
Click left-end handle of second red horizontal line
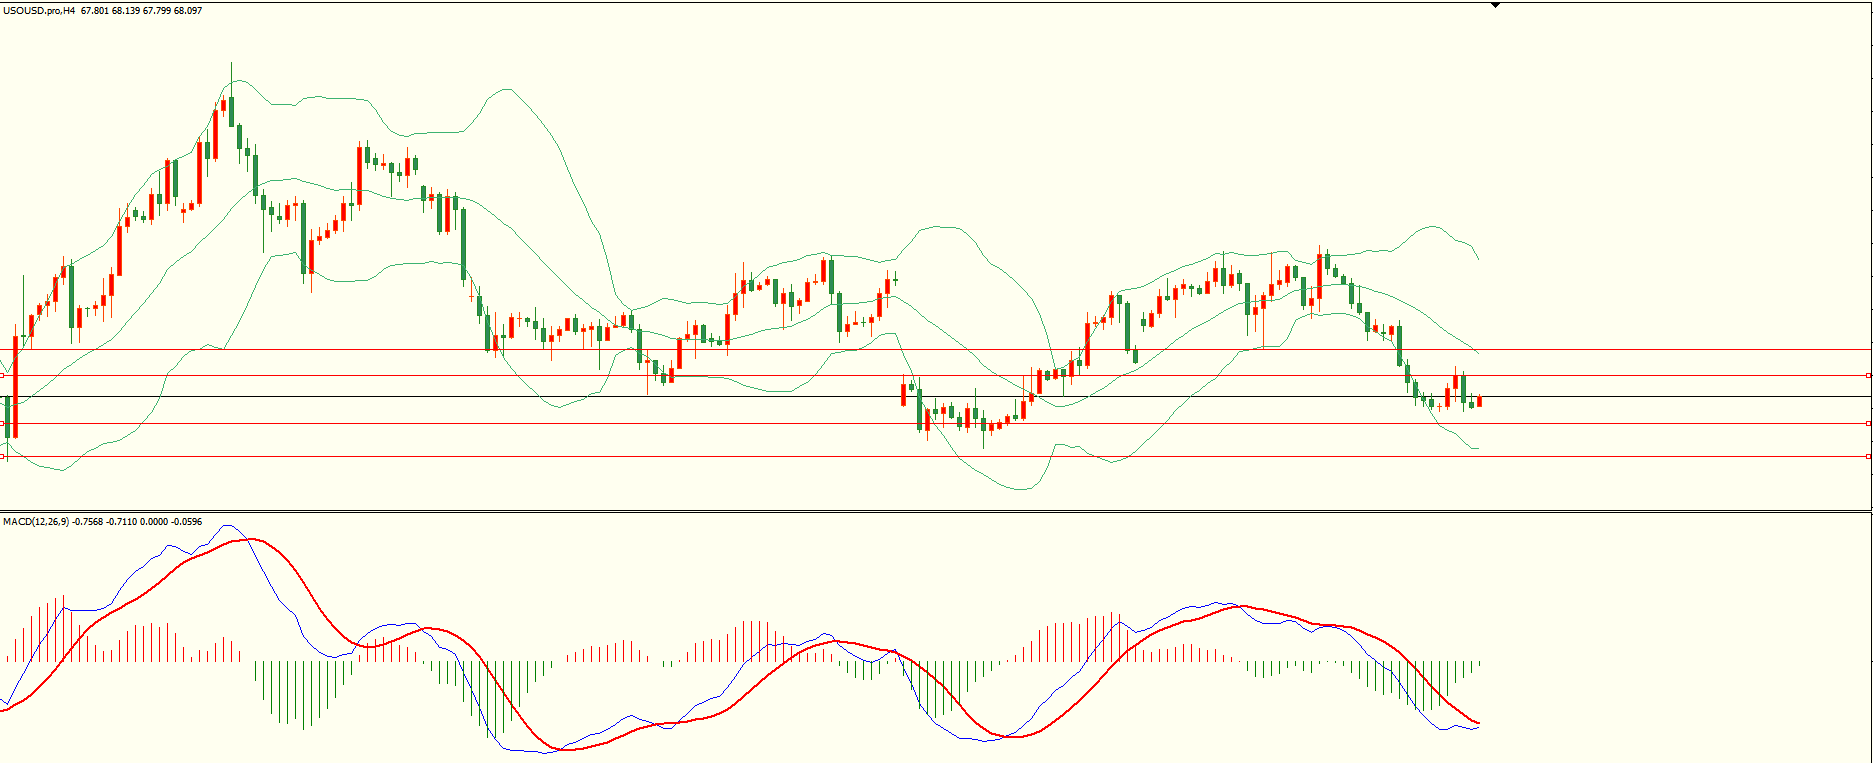coord(3,375)
